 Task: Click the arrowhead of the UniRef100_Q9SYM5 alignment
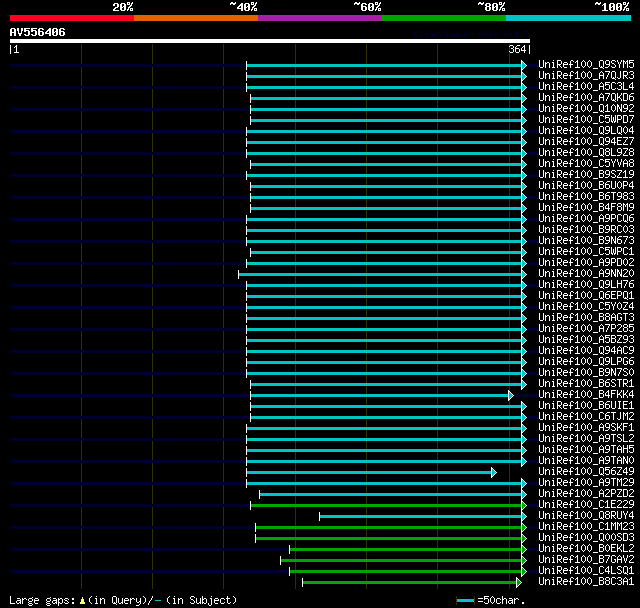tap(524, 65)
